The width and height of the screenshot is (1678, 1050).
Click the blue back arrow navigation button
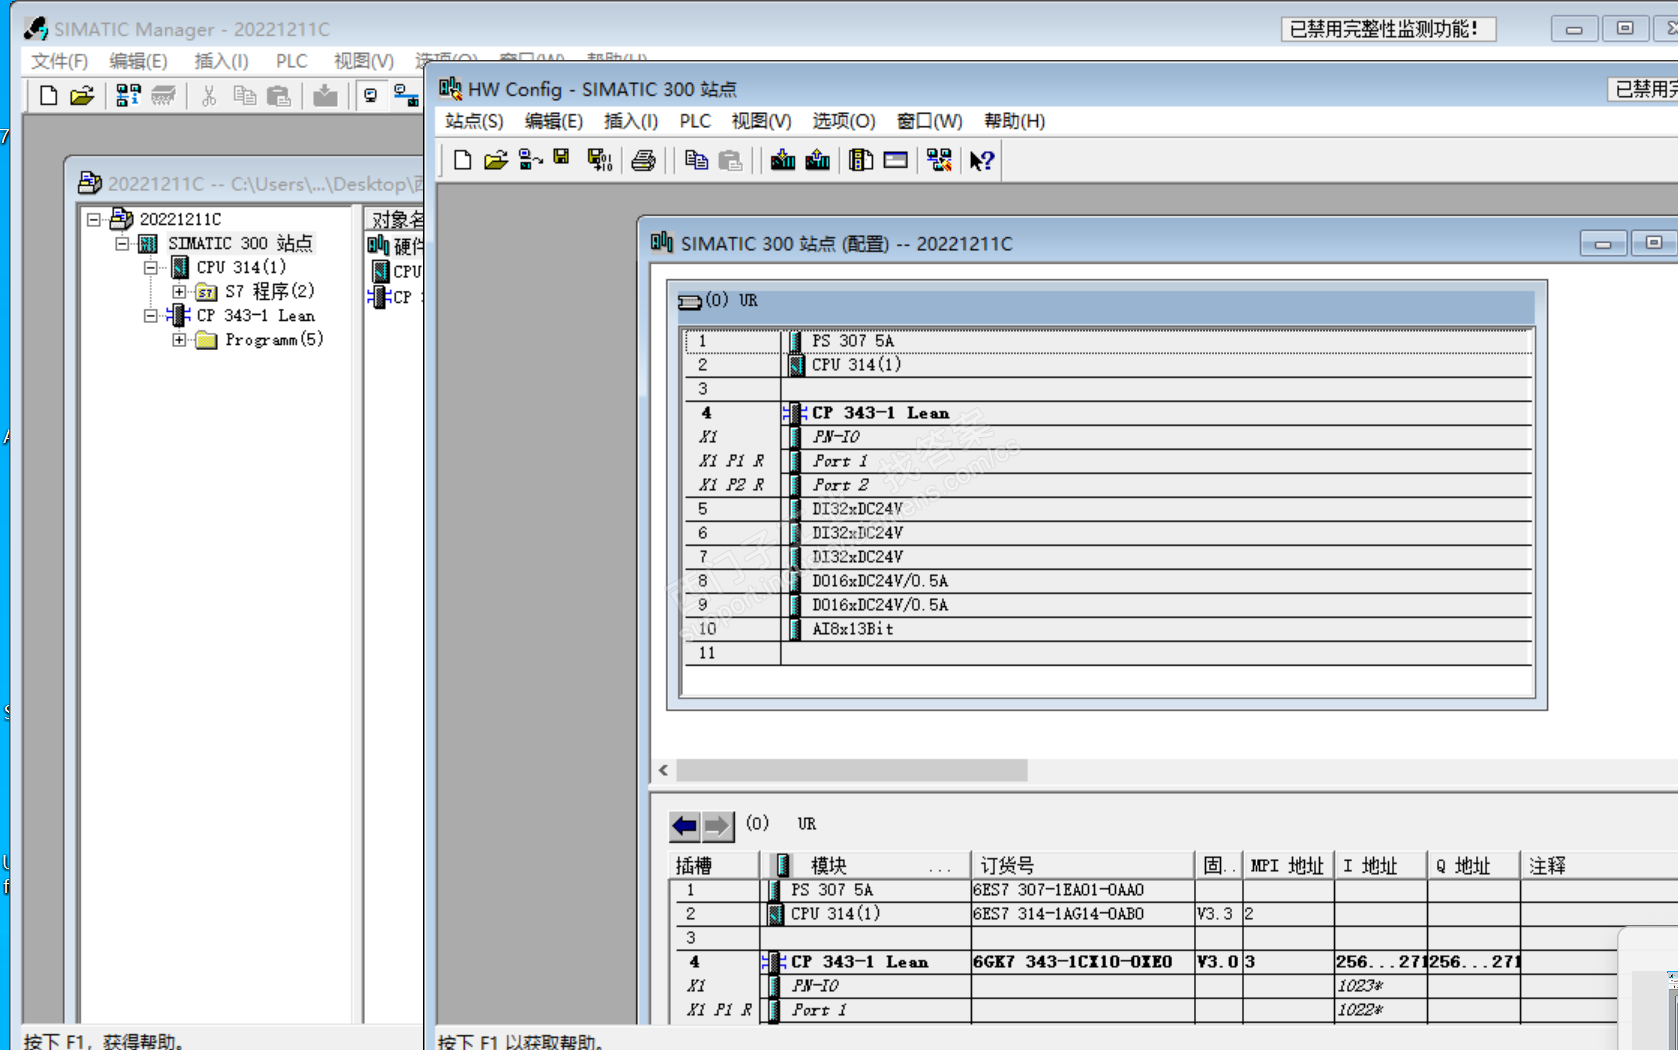685,825
